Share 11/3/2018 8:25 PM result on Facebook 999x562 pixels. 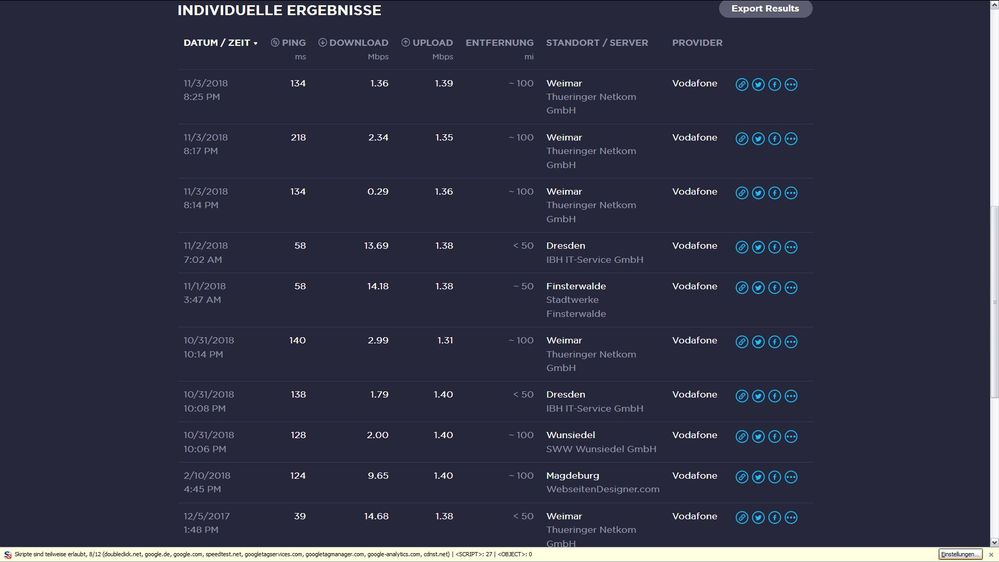[775, 84]
